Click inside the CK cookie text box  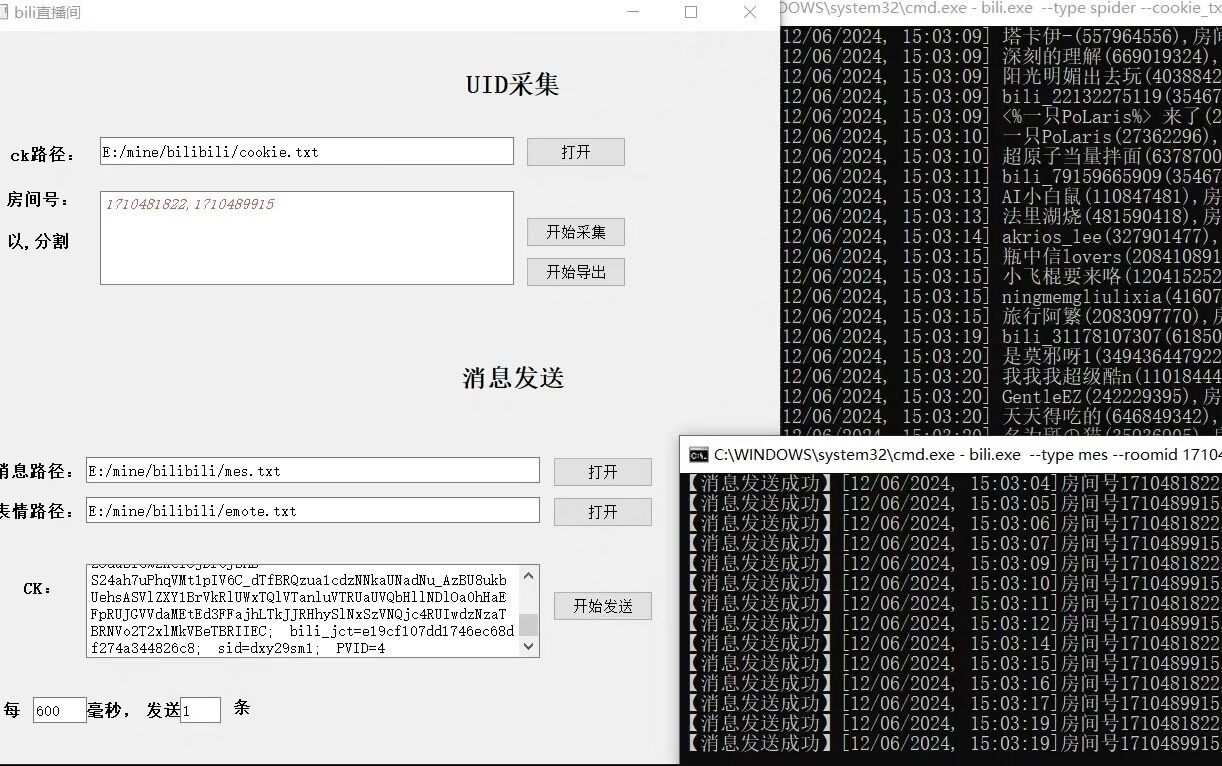[x=303, y=611]
